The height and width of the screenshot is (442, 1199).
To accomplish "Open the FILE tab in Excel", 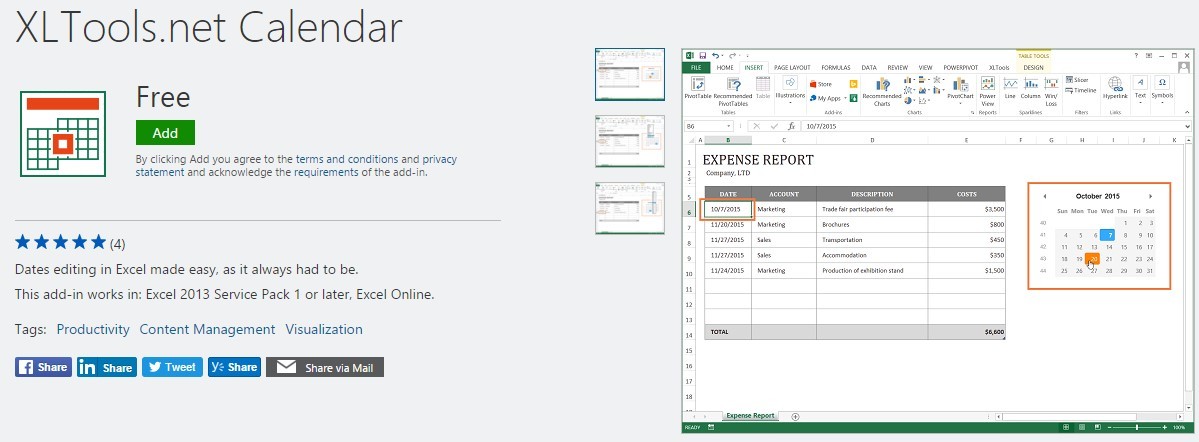I will pyautogui.click(x=696, y=67).
